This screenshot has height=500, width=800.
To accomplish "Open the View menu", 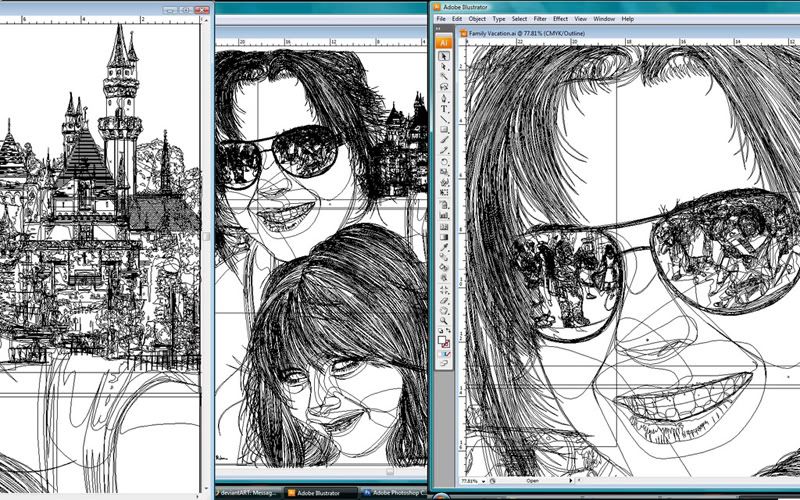I will pyautogui.click(x=581, y=19).
